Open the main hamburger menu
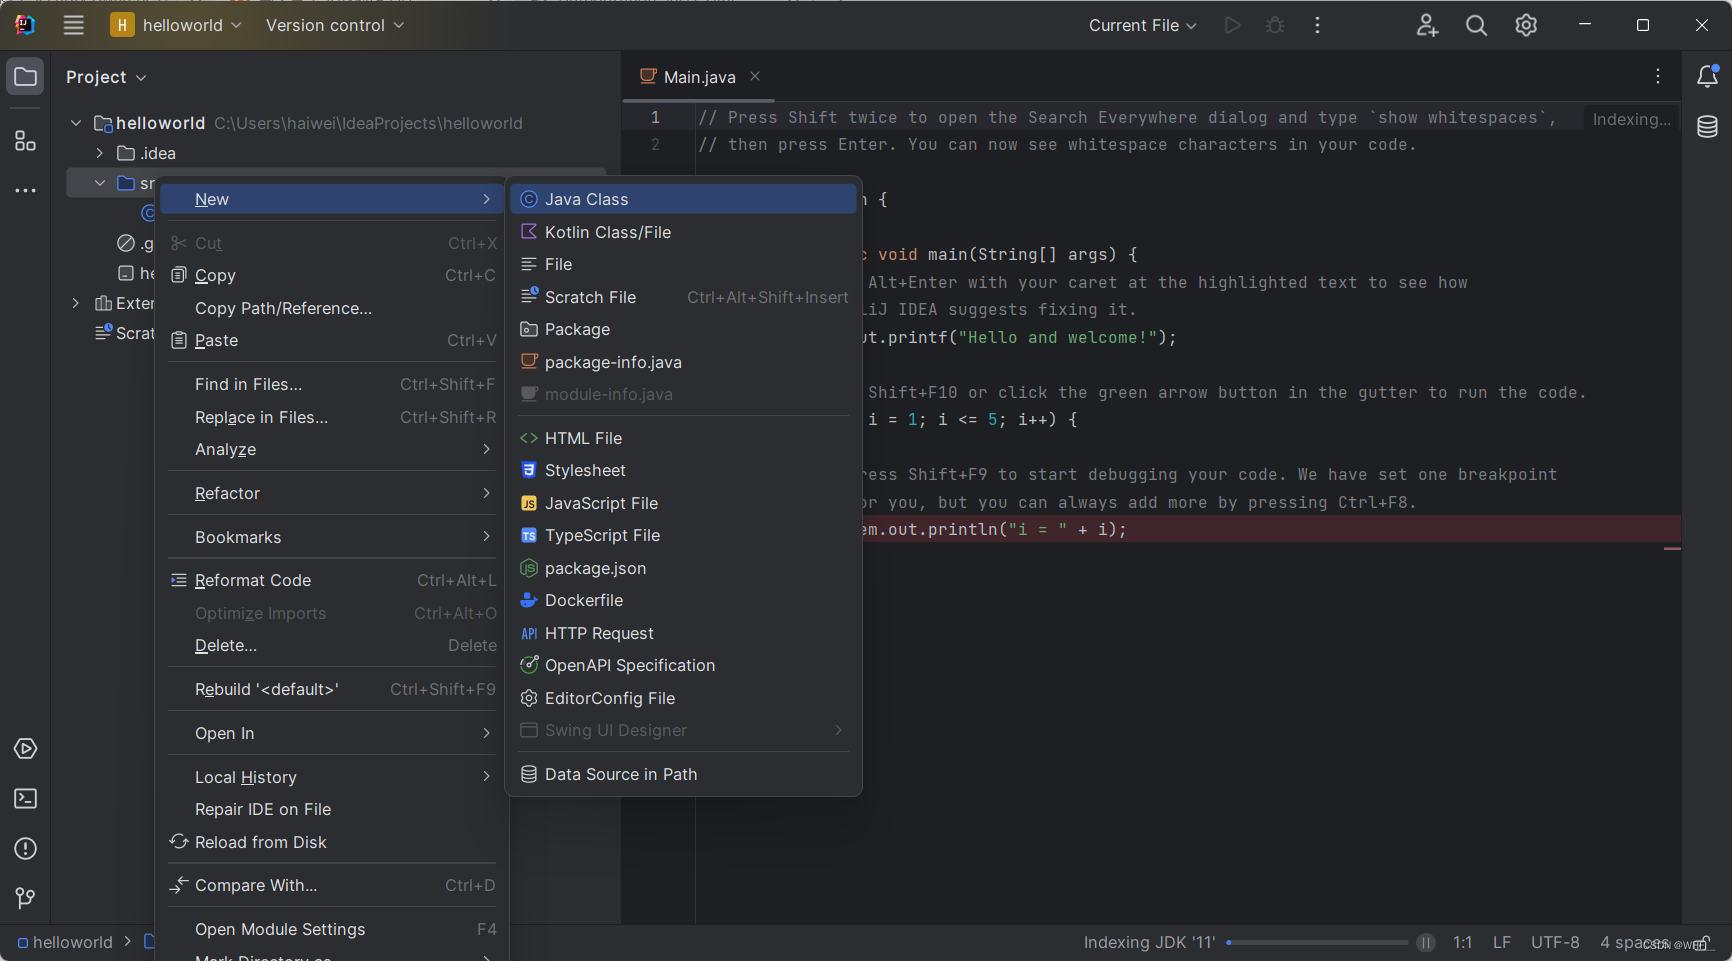The image size is (1732, 961). (x=73, y=25)
